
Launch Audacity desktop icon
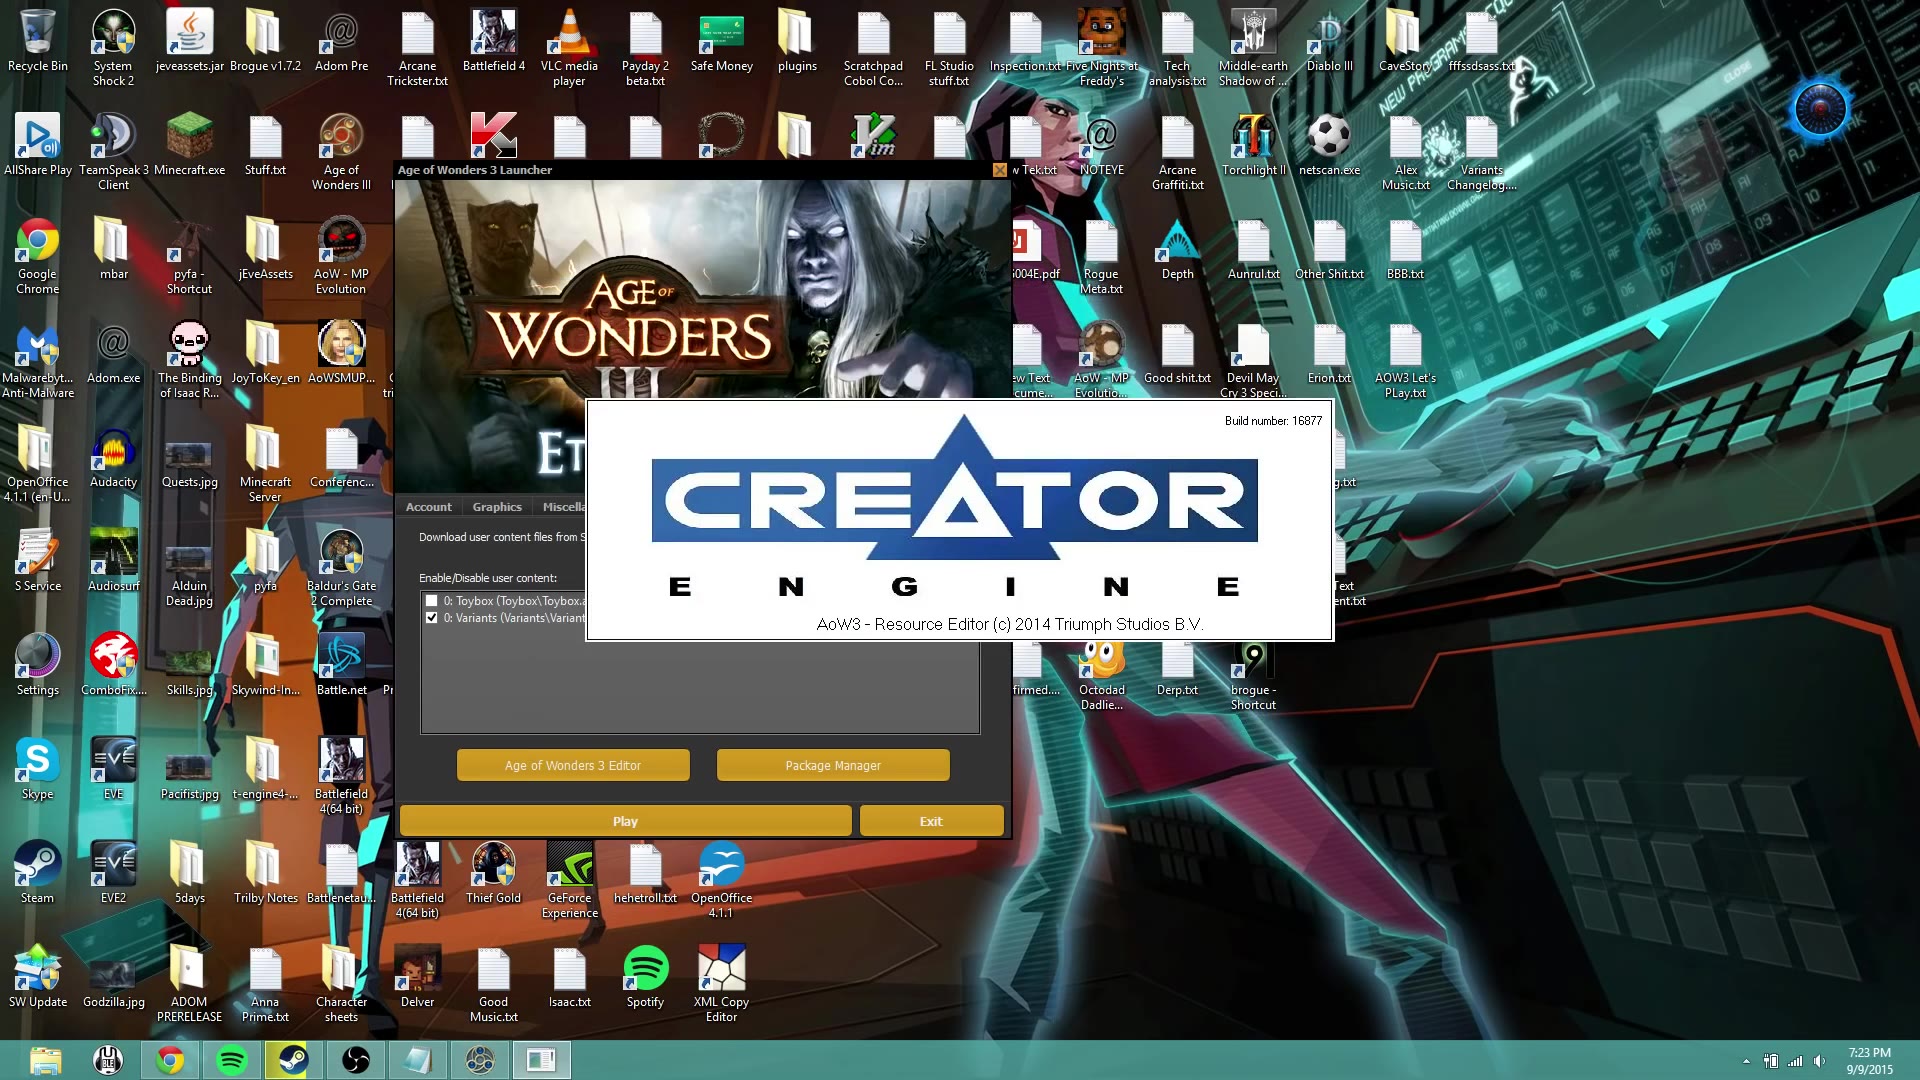(x=113, y=457)
